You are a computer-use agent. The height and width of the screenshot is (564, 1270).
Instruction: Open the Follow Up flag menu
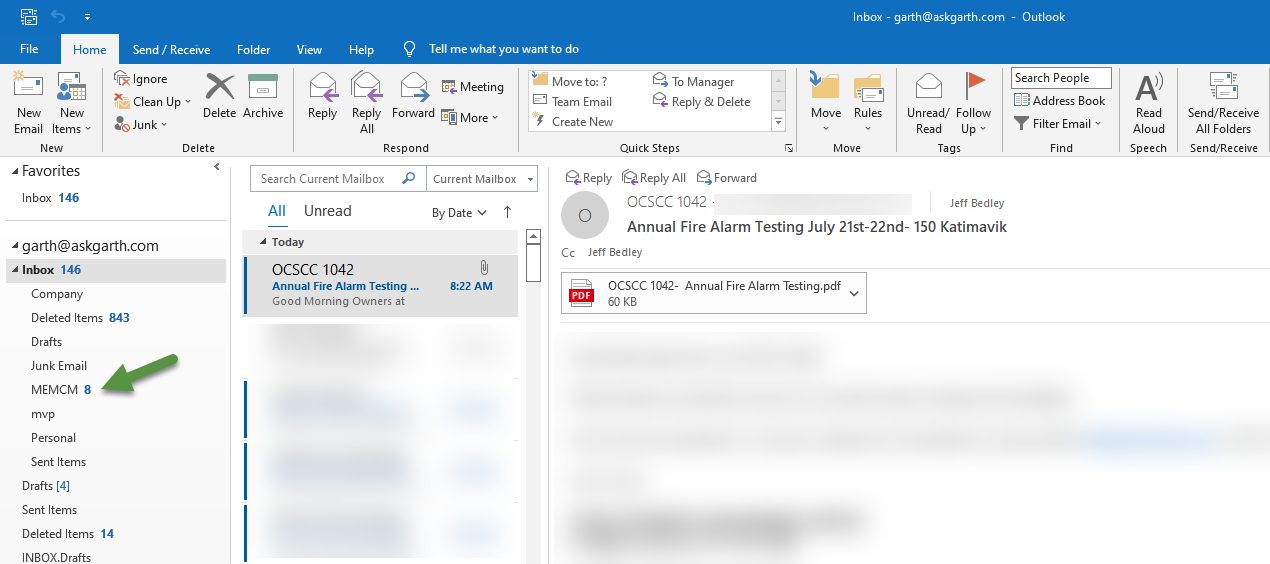pyautogui.click(x=973, y=103)
